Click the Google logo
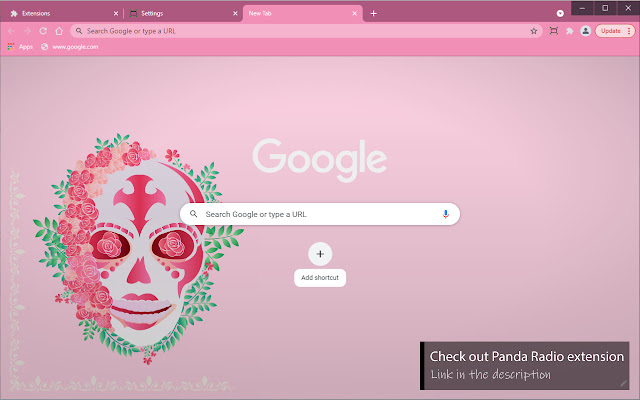 [x=320, y=160]
